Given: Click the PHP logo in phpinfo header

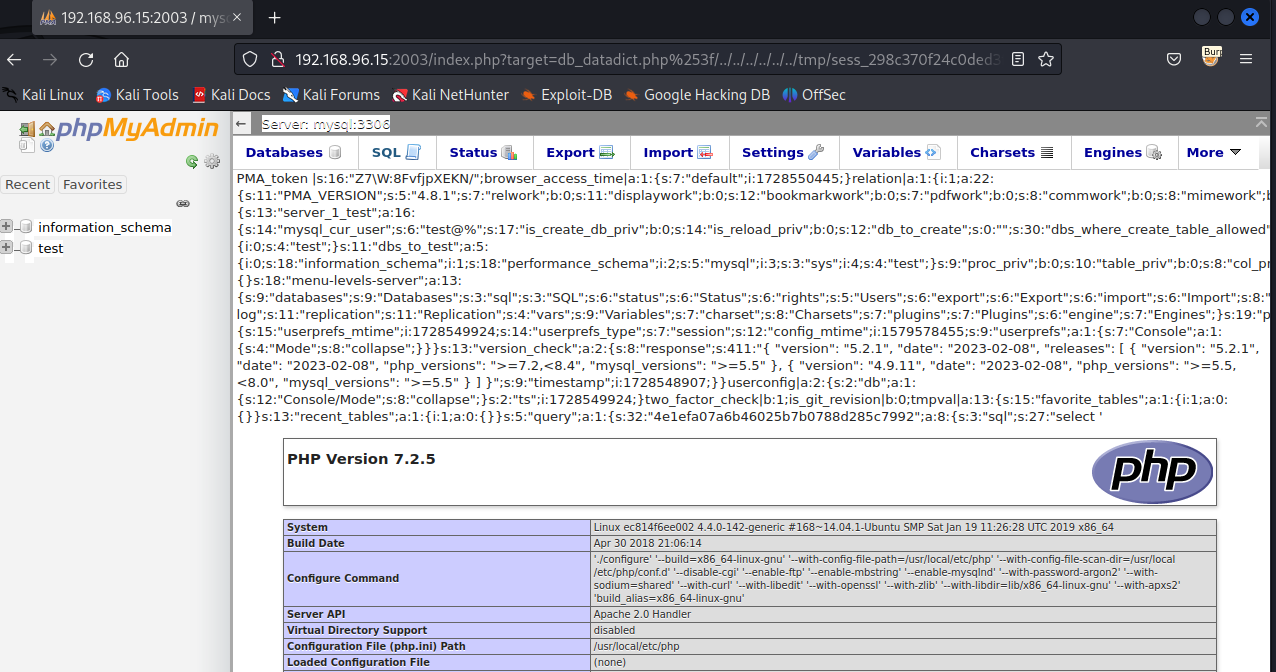Looking at the screenshot, I should click(1152, 471).
